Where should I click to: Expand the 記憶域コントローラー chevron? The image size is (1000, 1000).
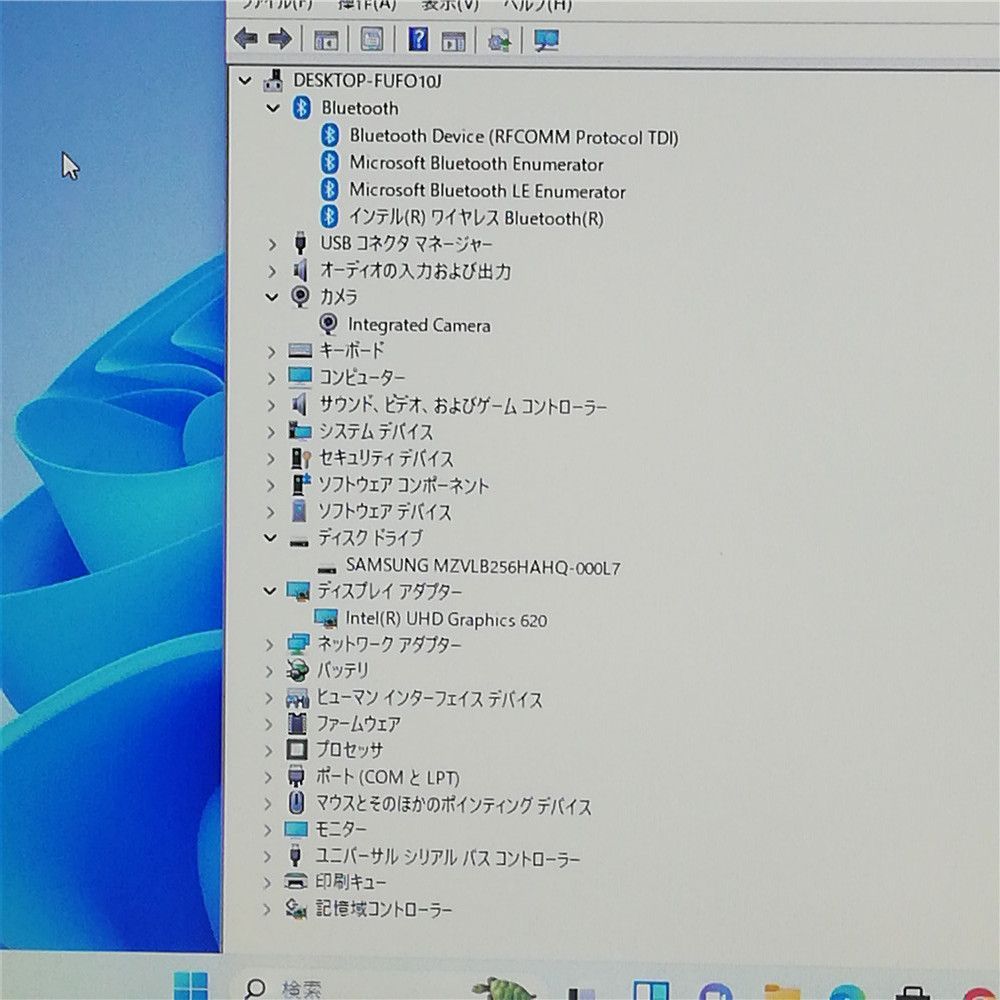pyautogui.click(x=267, y=909)
